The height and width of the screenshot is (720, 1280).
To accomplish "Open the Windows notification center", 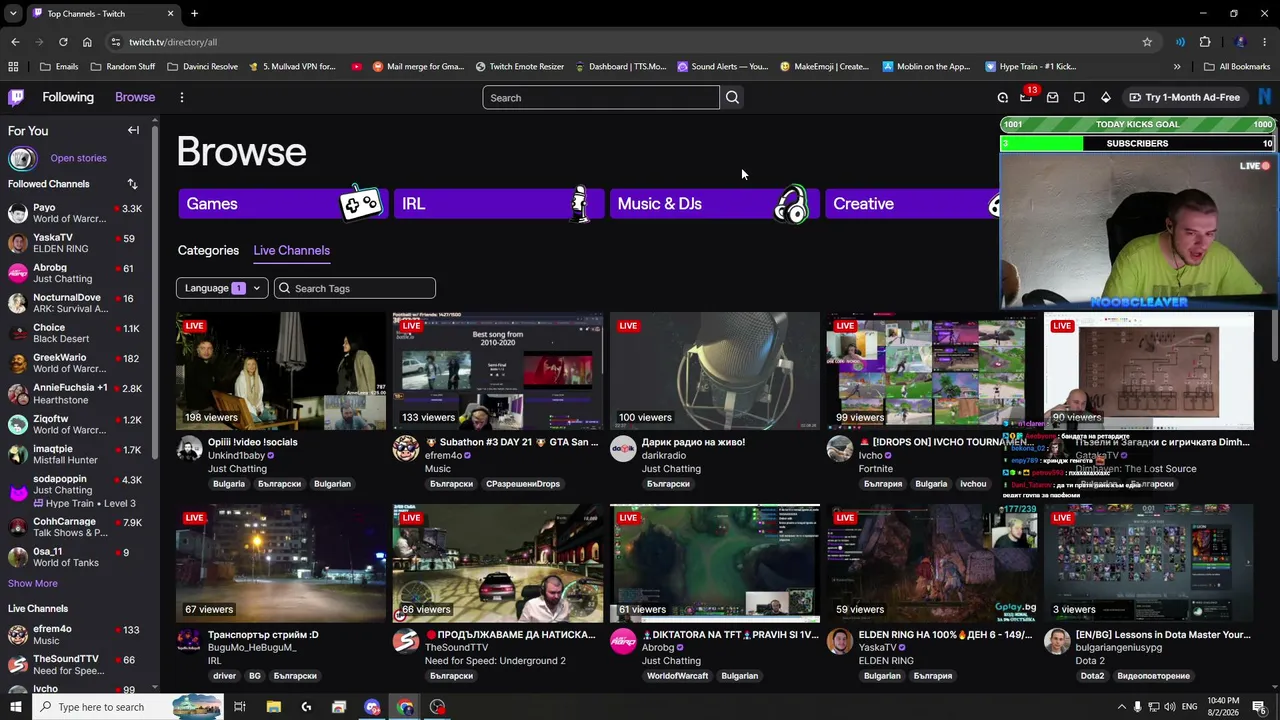I will click(x=1259, y=707).
